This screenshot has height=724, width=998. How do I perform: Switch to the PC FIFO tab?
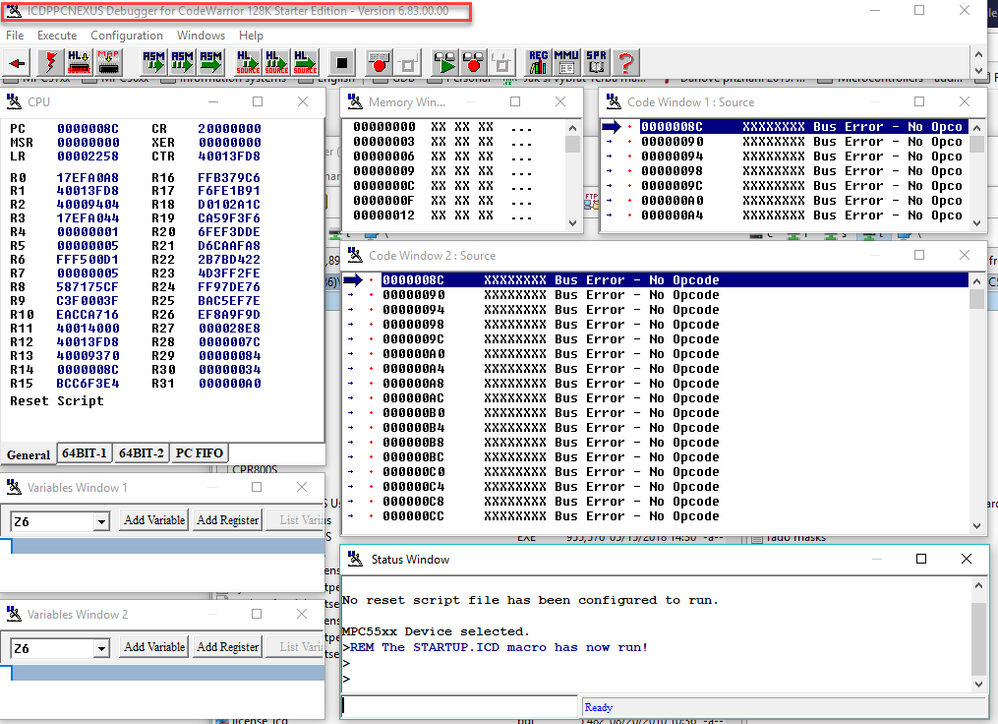[x=199, y=453]
